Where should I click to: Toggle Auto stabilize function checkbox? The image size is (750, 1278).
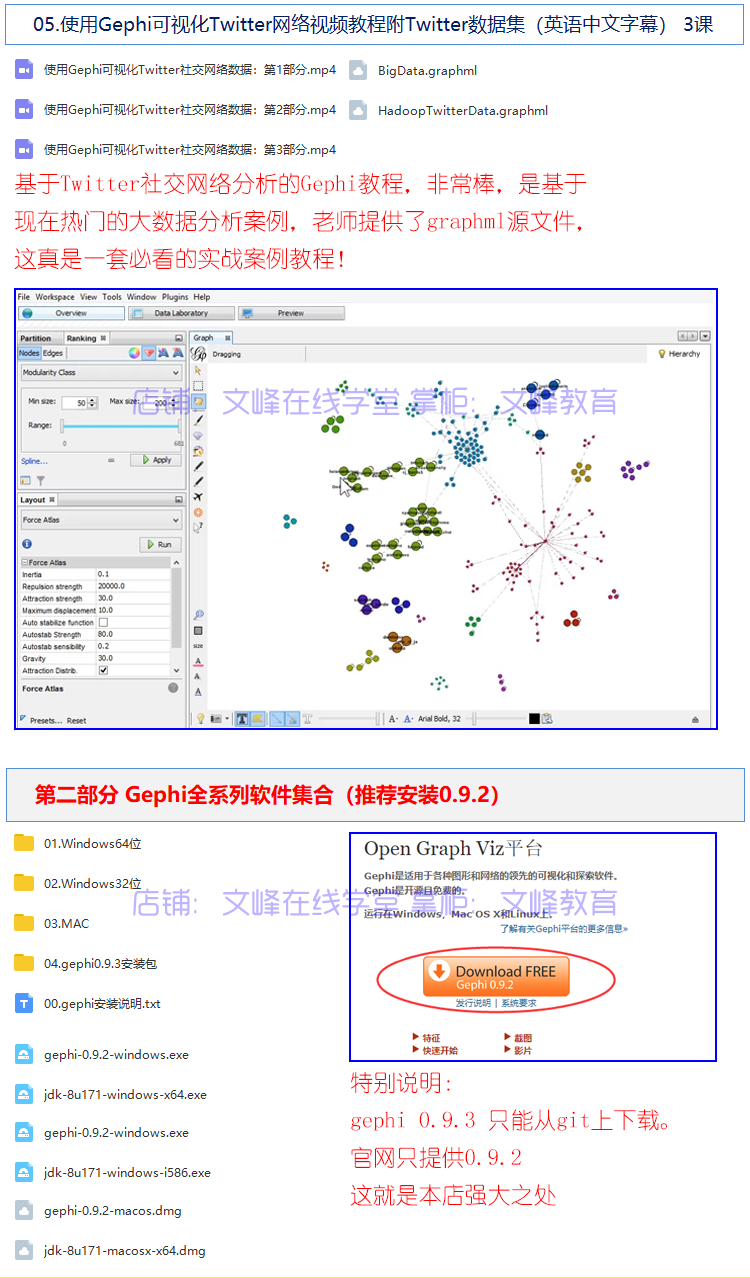(103, 622)
